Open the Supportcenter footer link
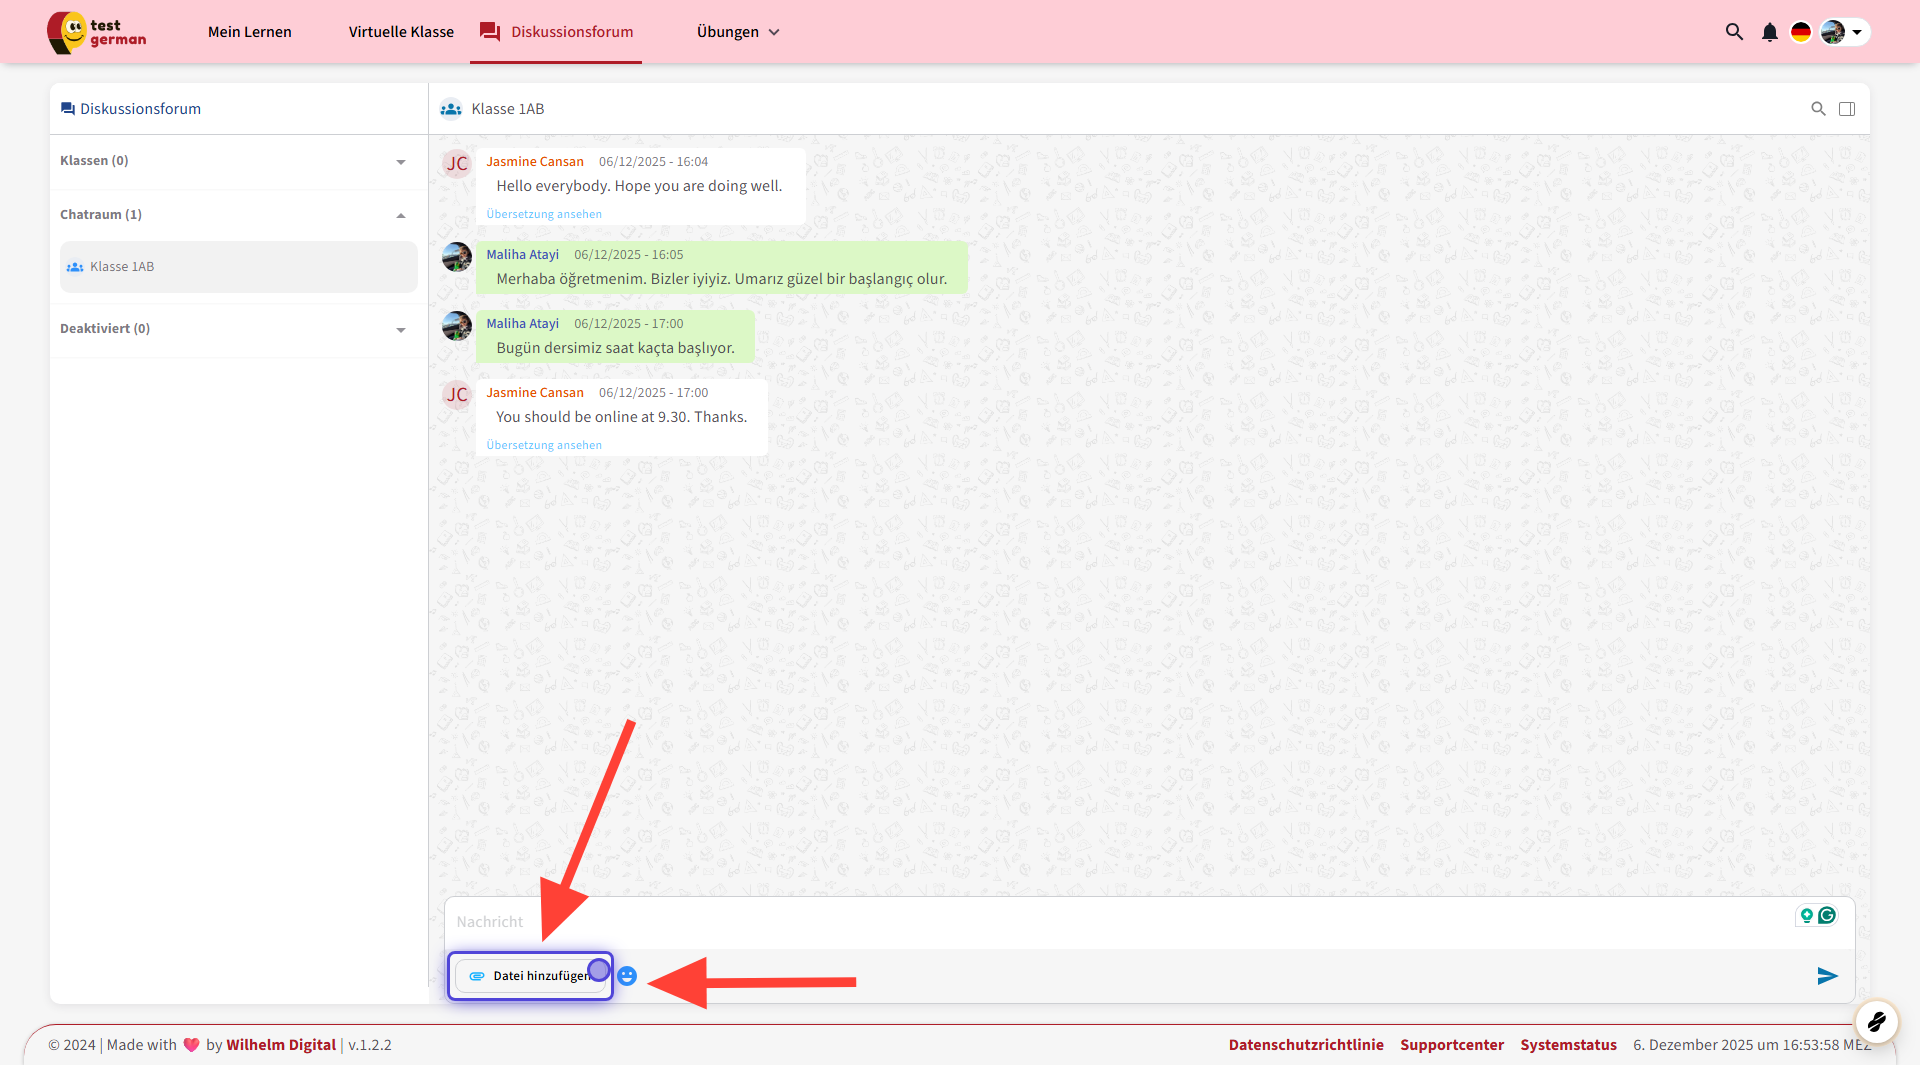Image resolution: width=1920 pixels, height=1065 pixels. tap(1451, 1045)
